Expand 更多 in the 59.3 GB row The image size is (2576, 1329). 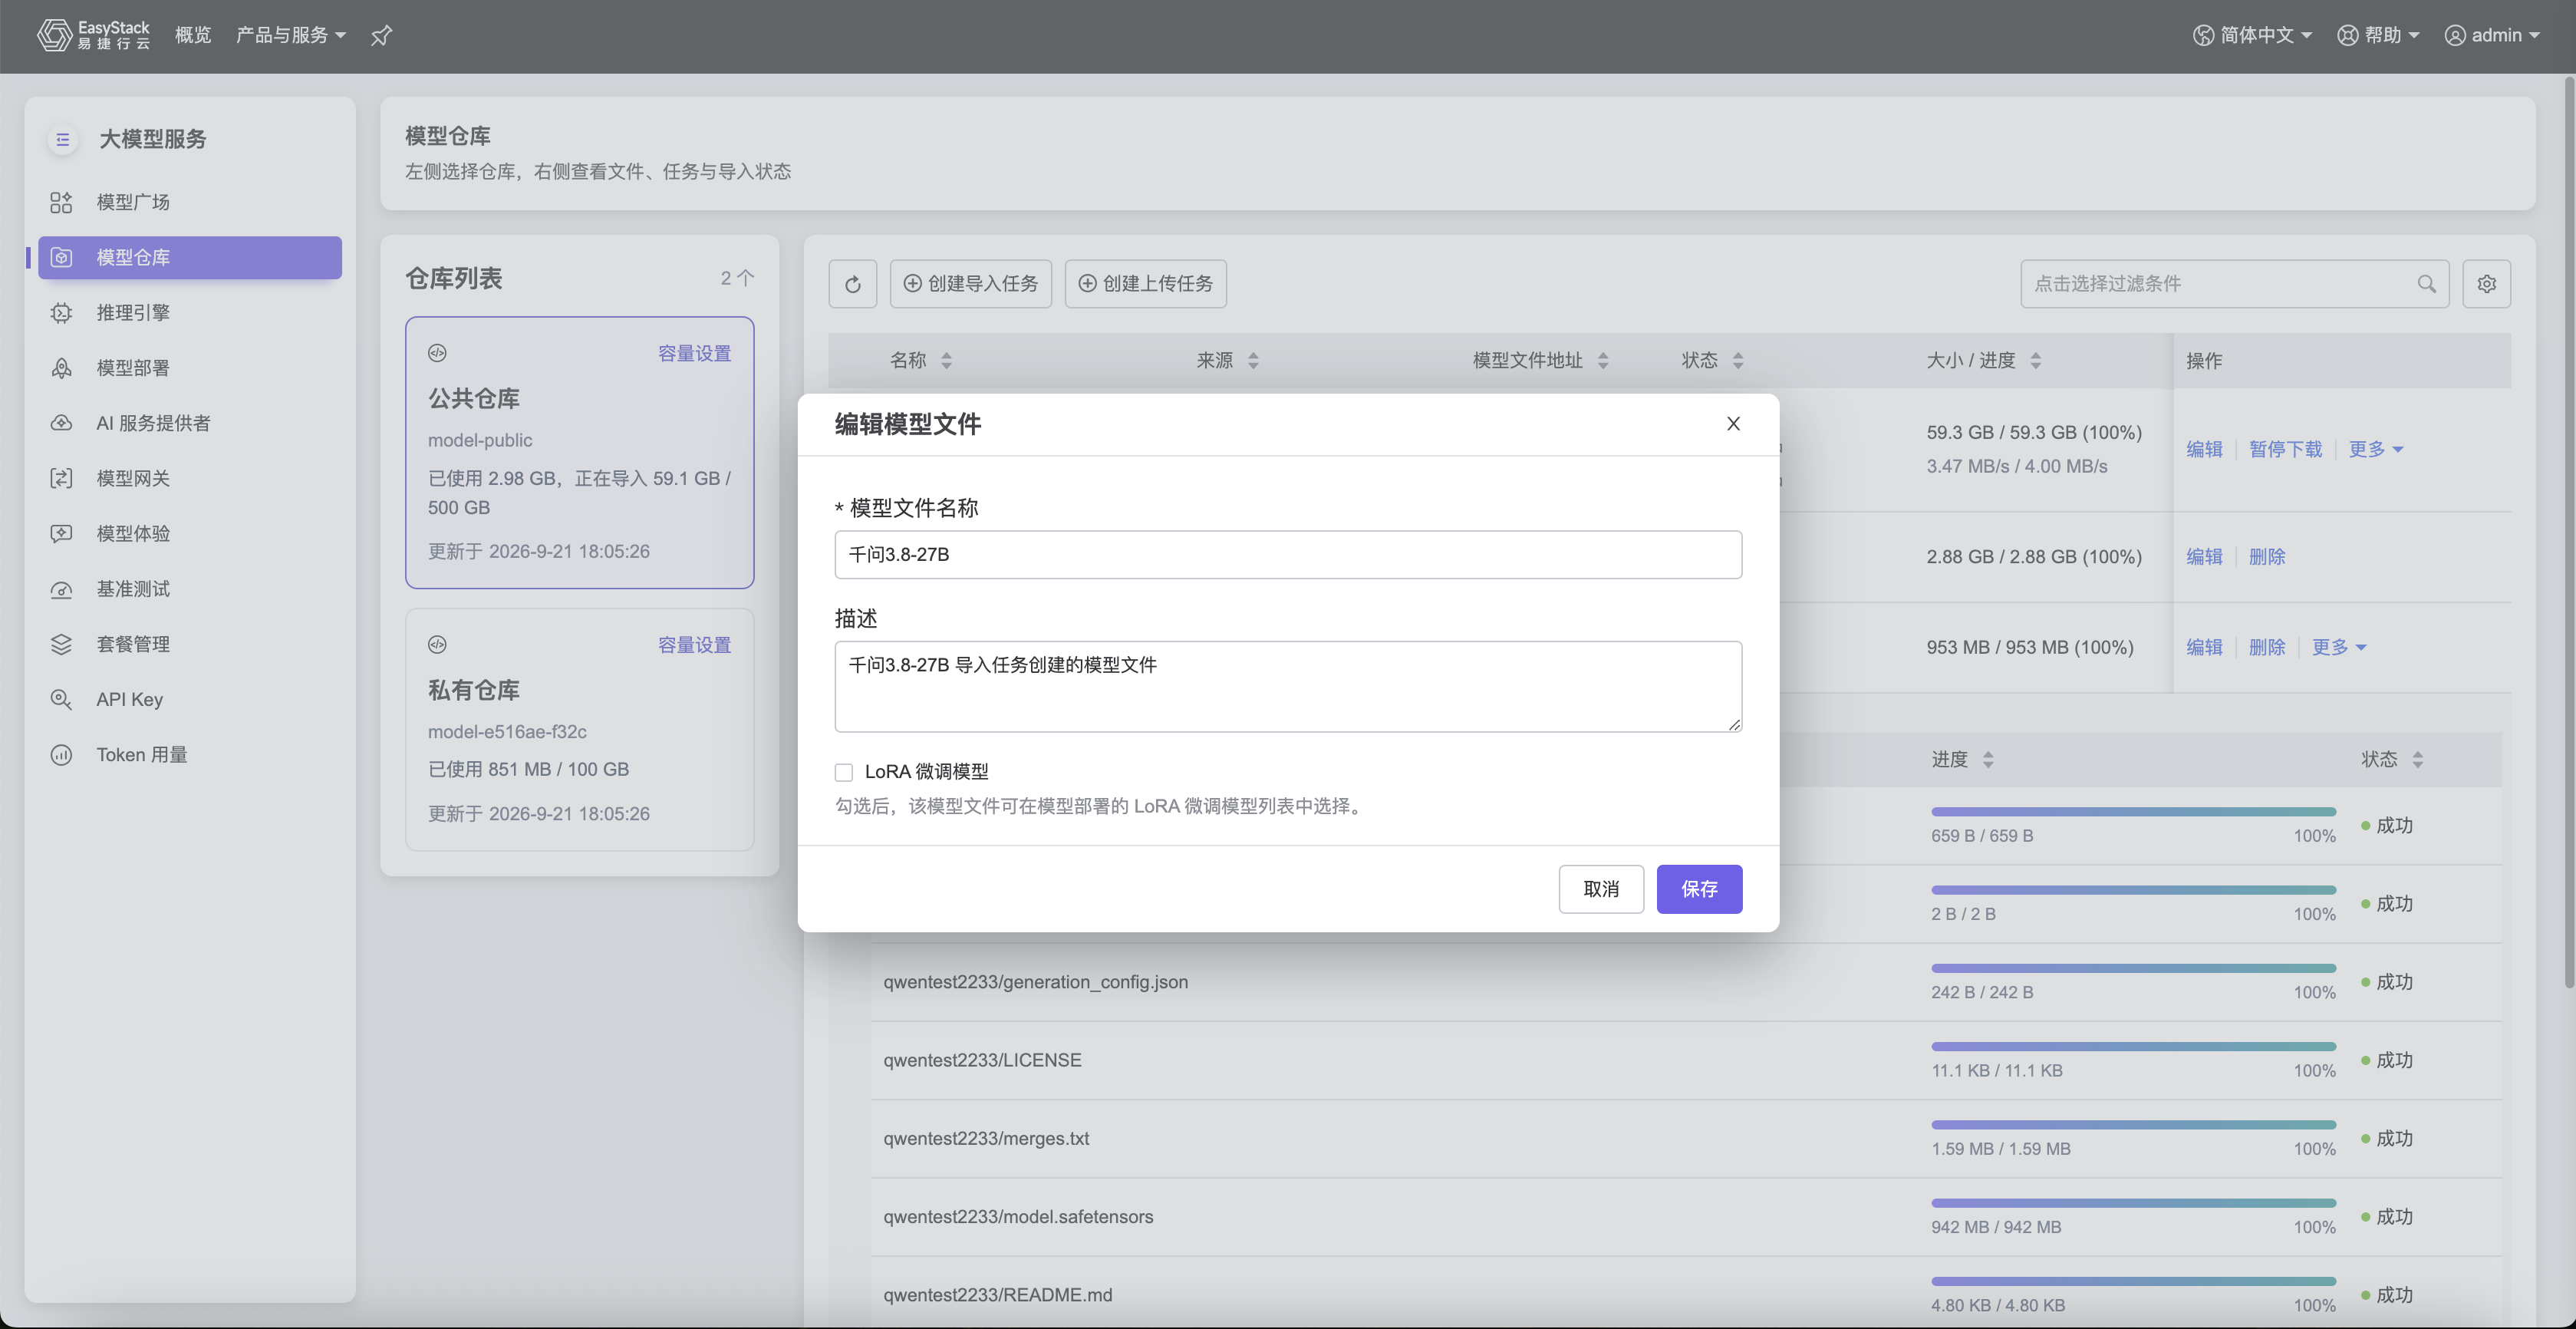pos(2375,449)
